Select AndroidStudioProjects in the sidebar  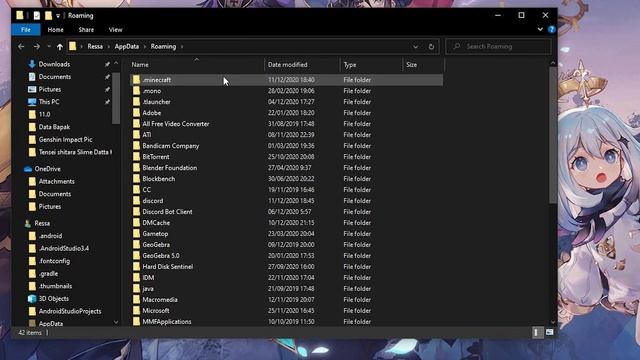coord(69,311)
